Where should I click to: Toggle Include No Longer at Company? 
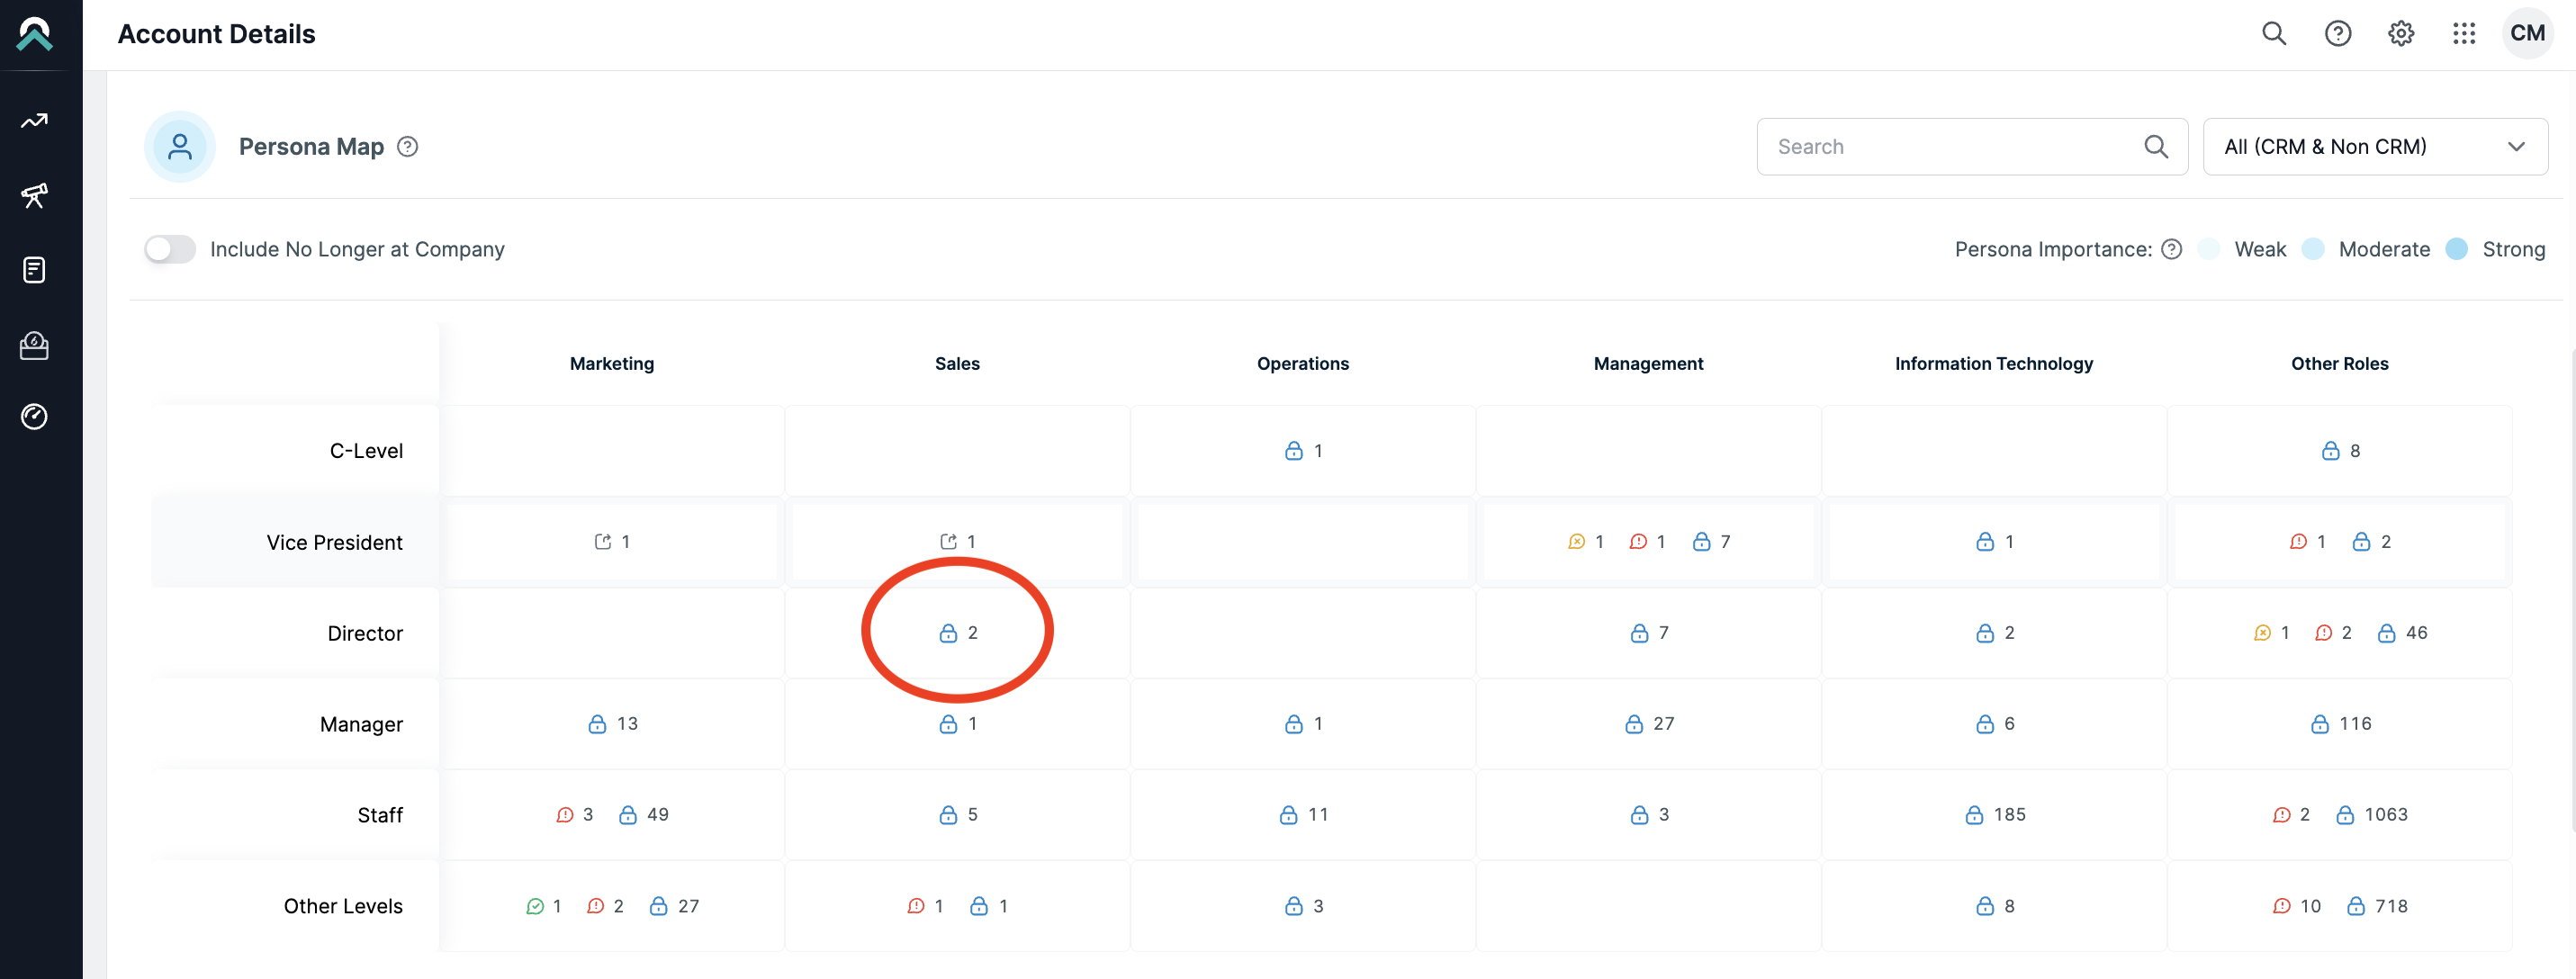point(170,250)
